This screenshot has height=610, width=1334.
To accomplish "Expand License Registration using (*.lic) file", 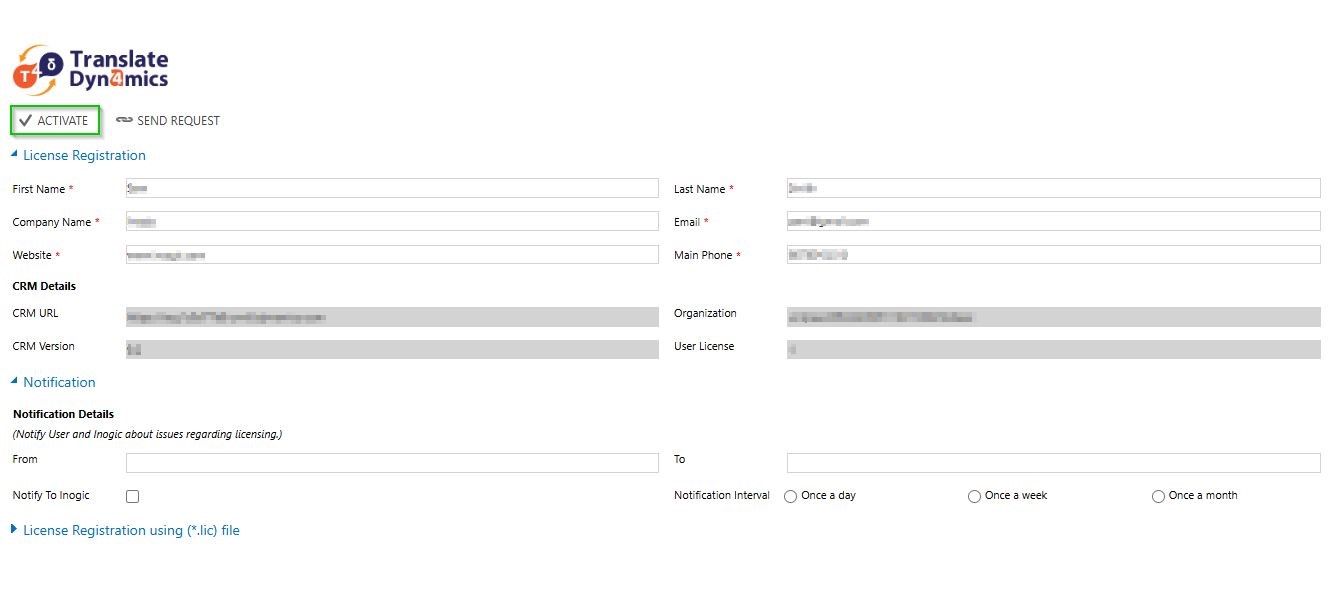I will [x=14, y=530].
